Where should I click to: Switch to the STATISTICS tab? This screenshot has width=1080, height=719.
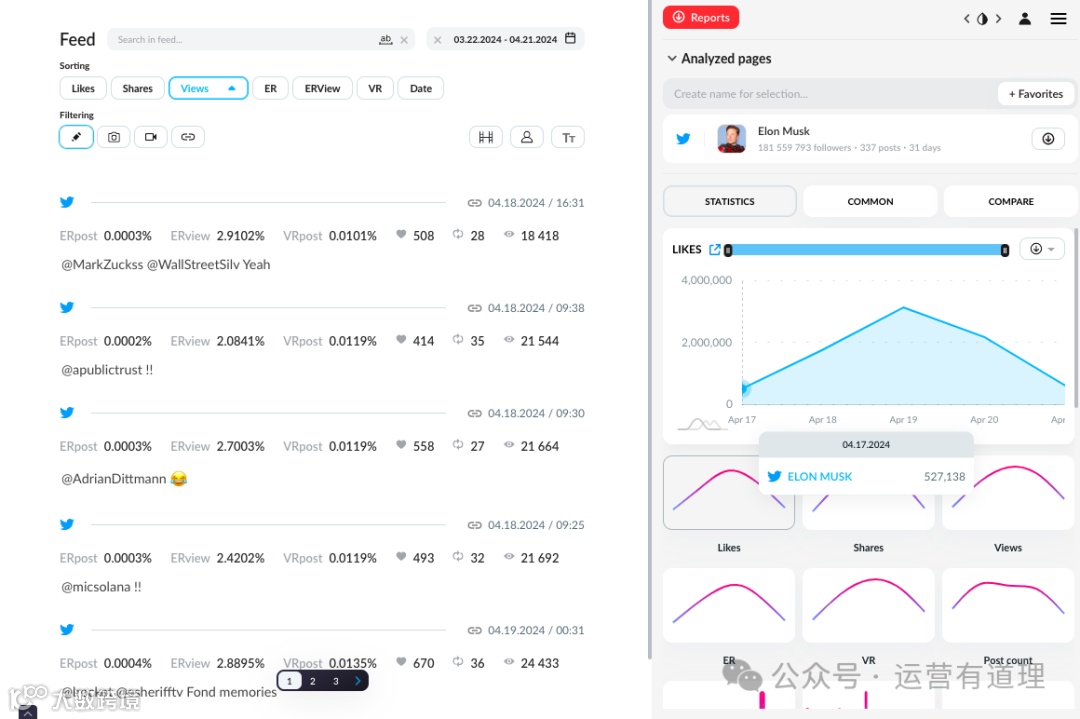(x=729, y=201)
